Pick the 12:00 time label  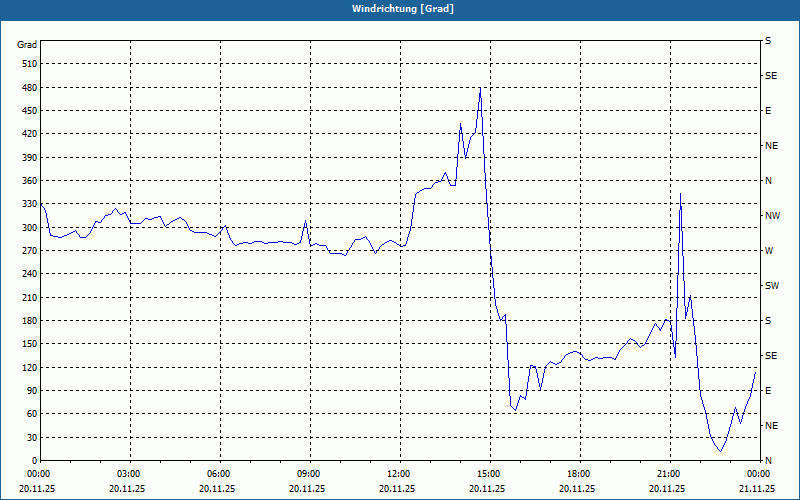(398, 474)
